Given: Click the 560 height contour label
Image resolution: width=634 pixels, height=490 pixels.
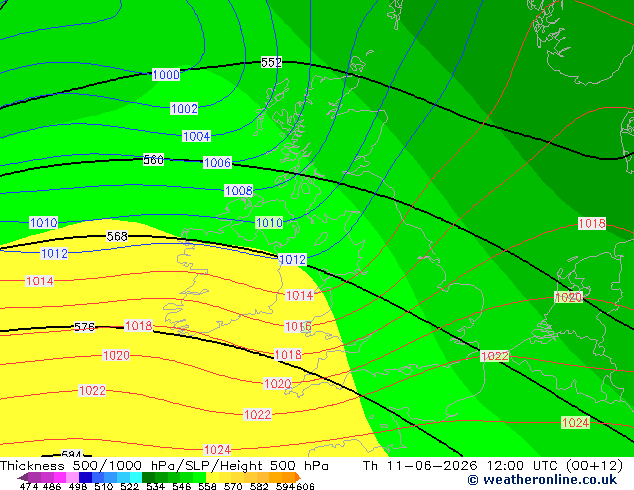Looking at the screenshot, I should coord(154,160).
